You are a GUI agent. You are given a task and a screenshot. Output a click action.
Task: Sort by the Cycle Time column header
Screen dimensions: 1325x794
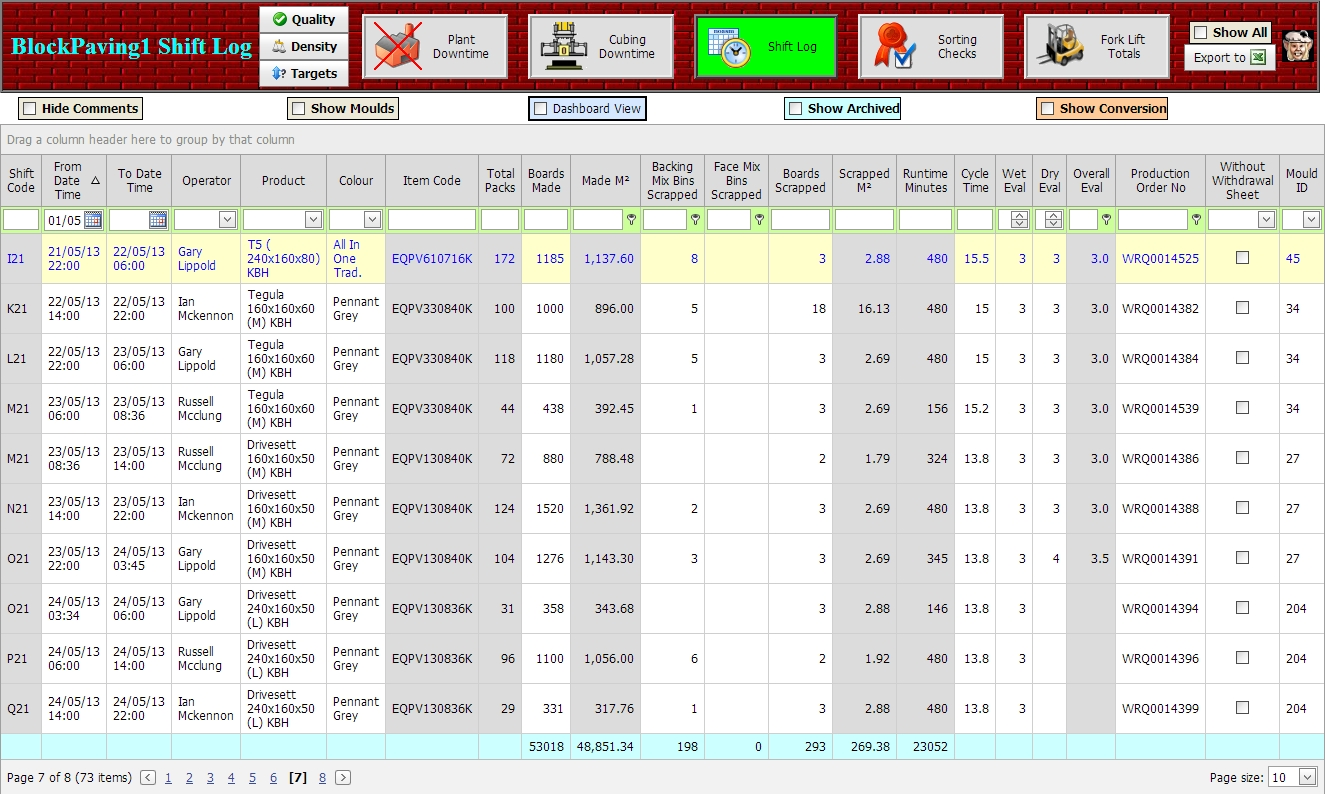[x=975, y=180]
